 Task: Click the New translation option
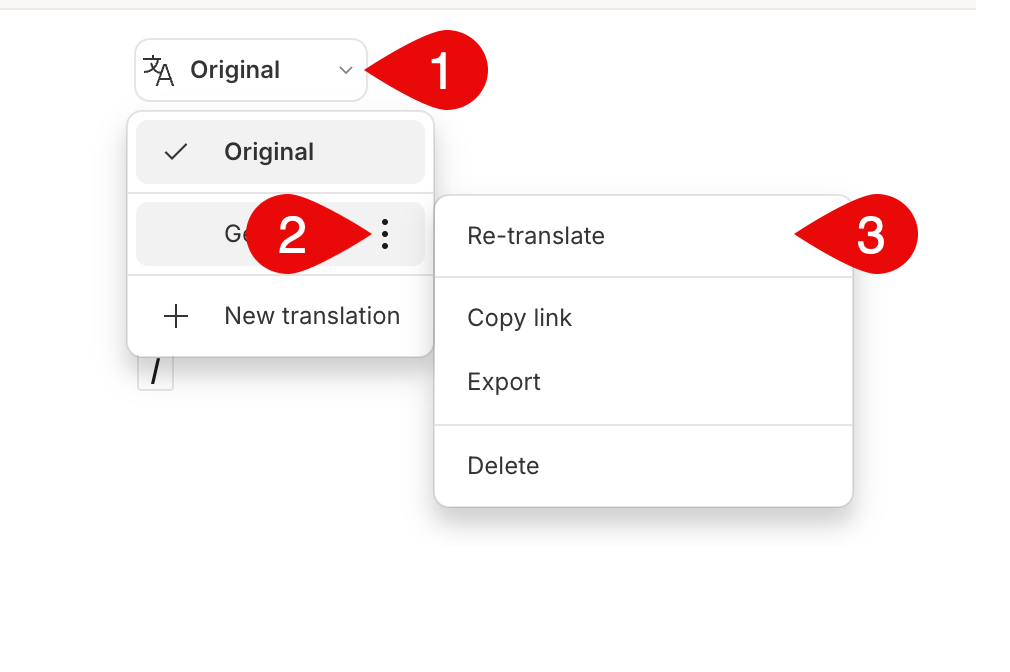(x=280, y=316)
